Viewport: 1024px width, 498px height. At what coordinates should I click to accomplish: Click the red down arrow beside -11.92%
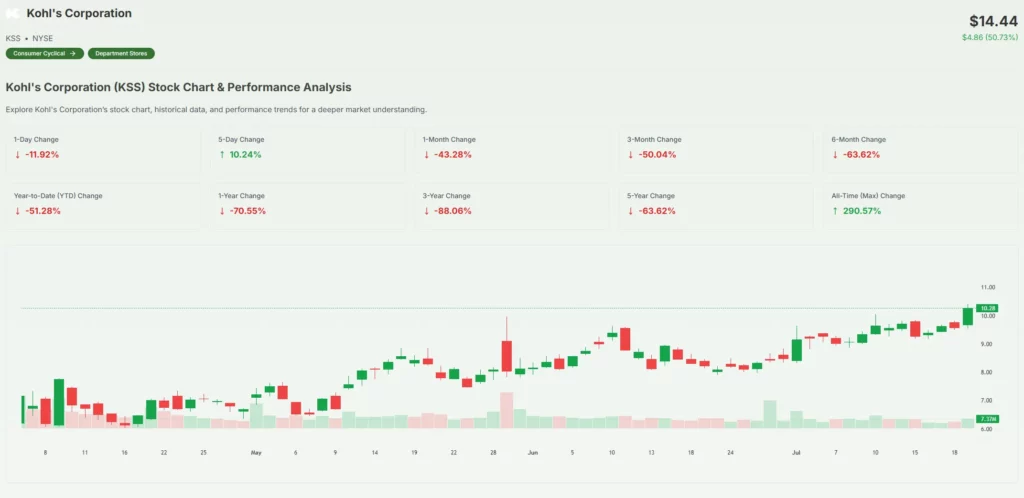[17, 155]
